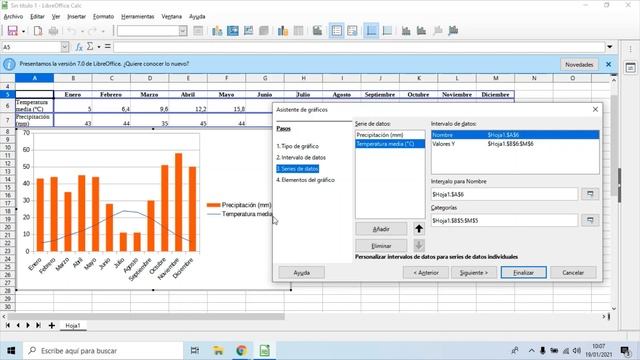Viewport: 640px width, 360px height.
Task: Click the Legend properties icon
Action: click(352, 31)
